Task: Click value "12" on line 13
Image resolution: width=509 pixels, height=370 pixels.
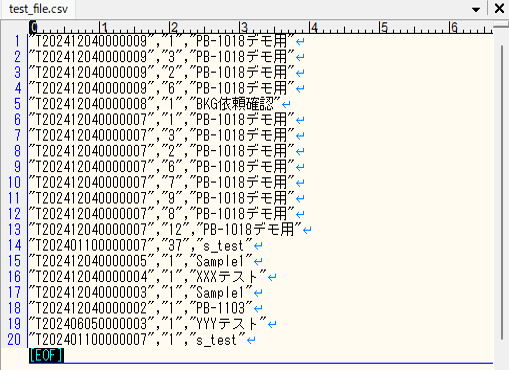Action: pyautogui.click(x=175, y=230)
